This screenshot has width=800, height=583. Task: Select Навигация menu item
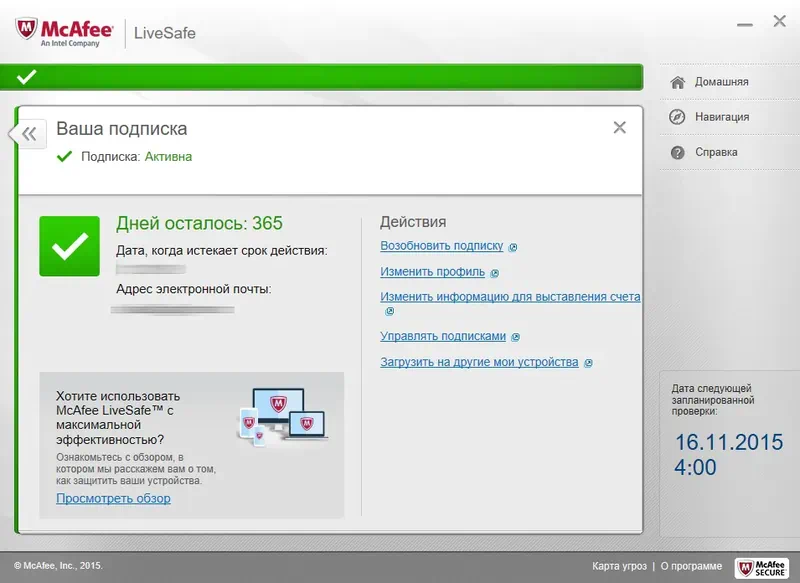[x=722, y=117]
